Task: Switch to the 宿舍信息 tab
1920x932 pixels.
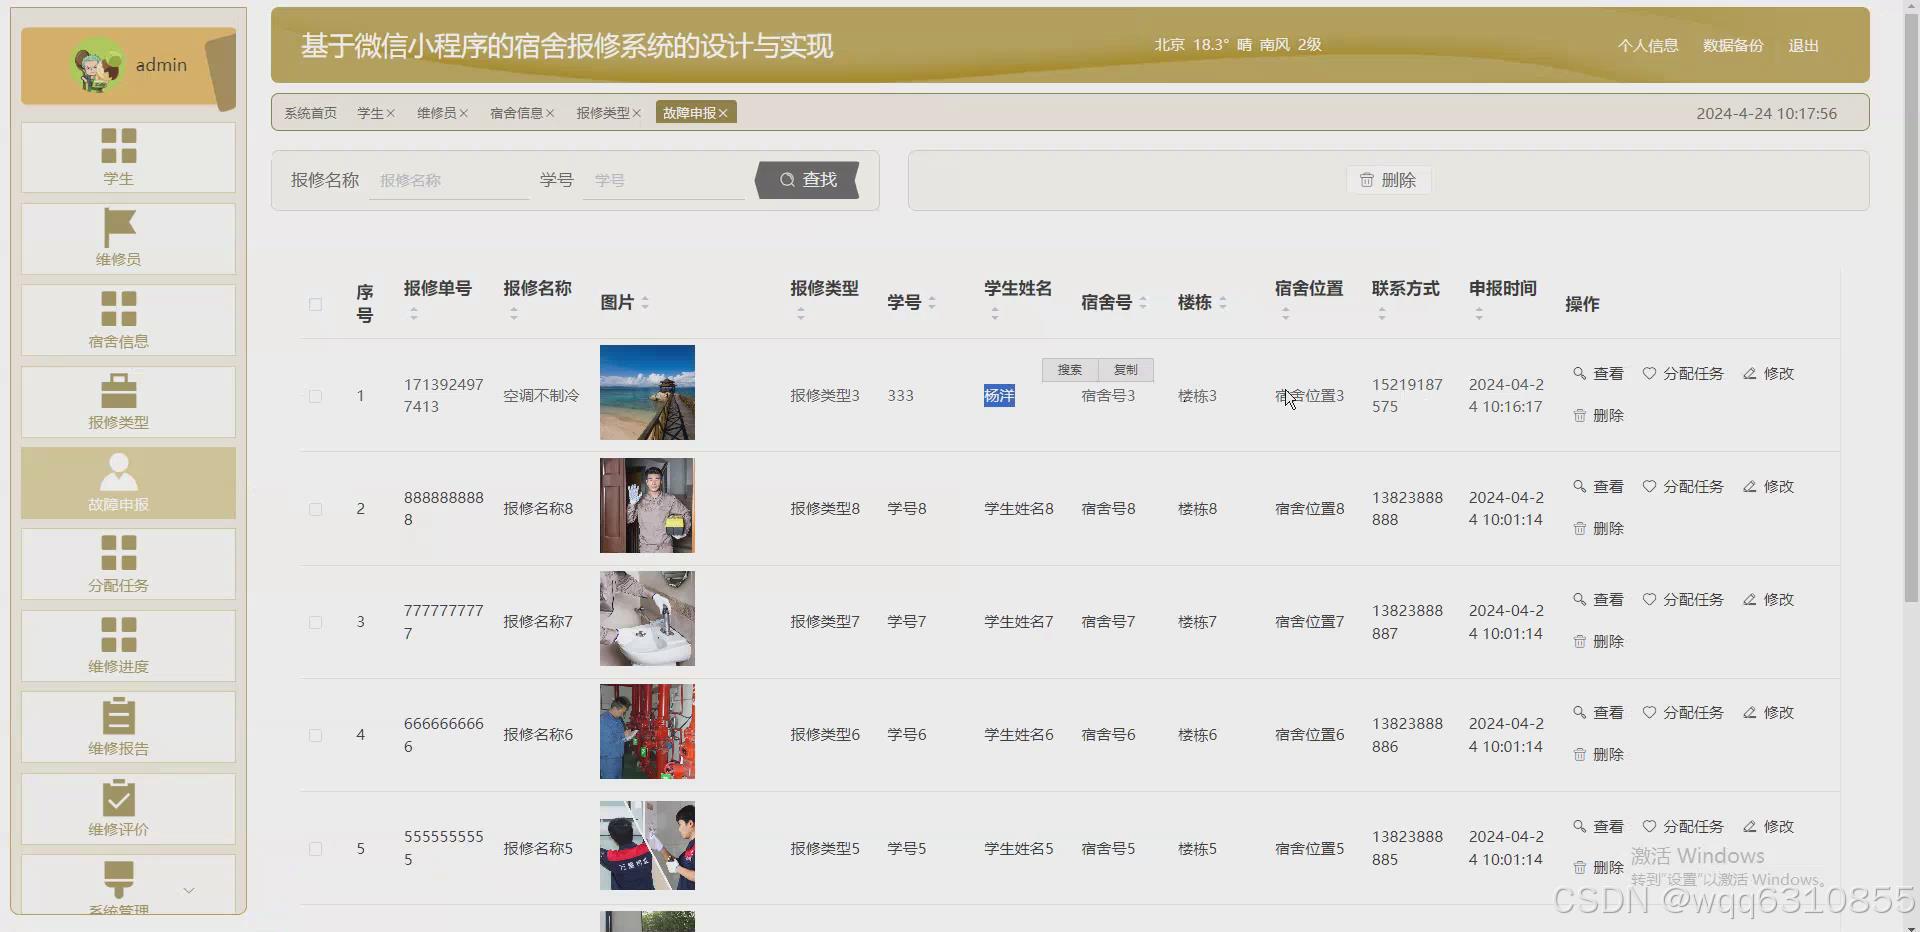Action: click(516, 113)
